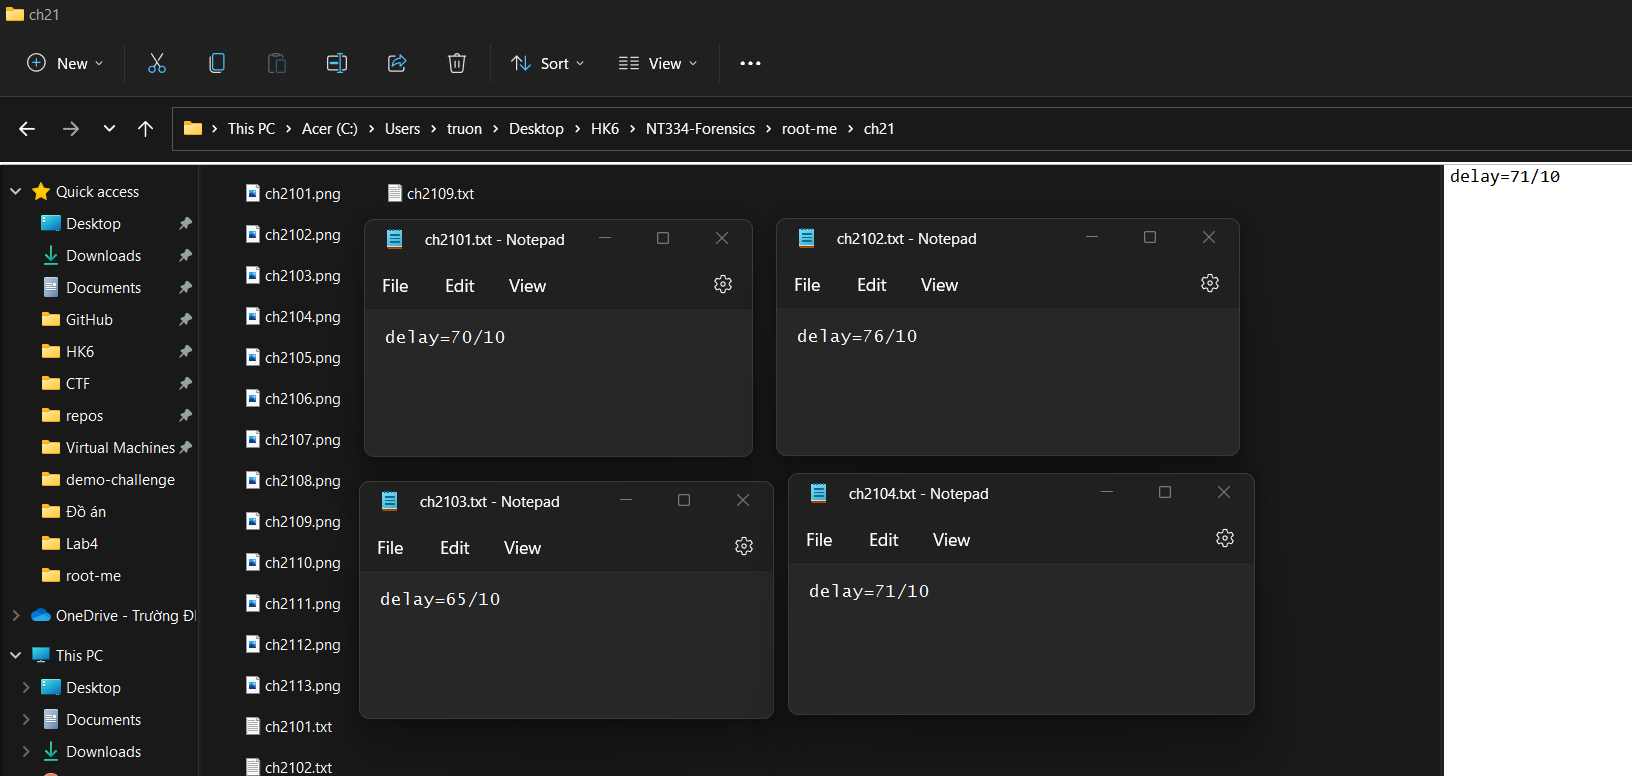
Task: Click delay=71/10 text in white pane
Action: tap(1505, 176)
